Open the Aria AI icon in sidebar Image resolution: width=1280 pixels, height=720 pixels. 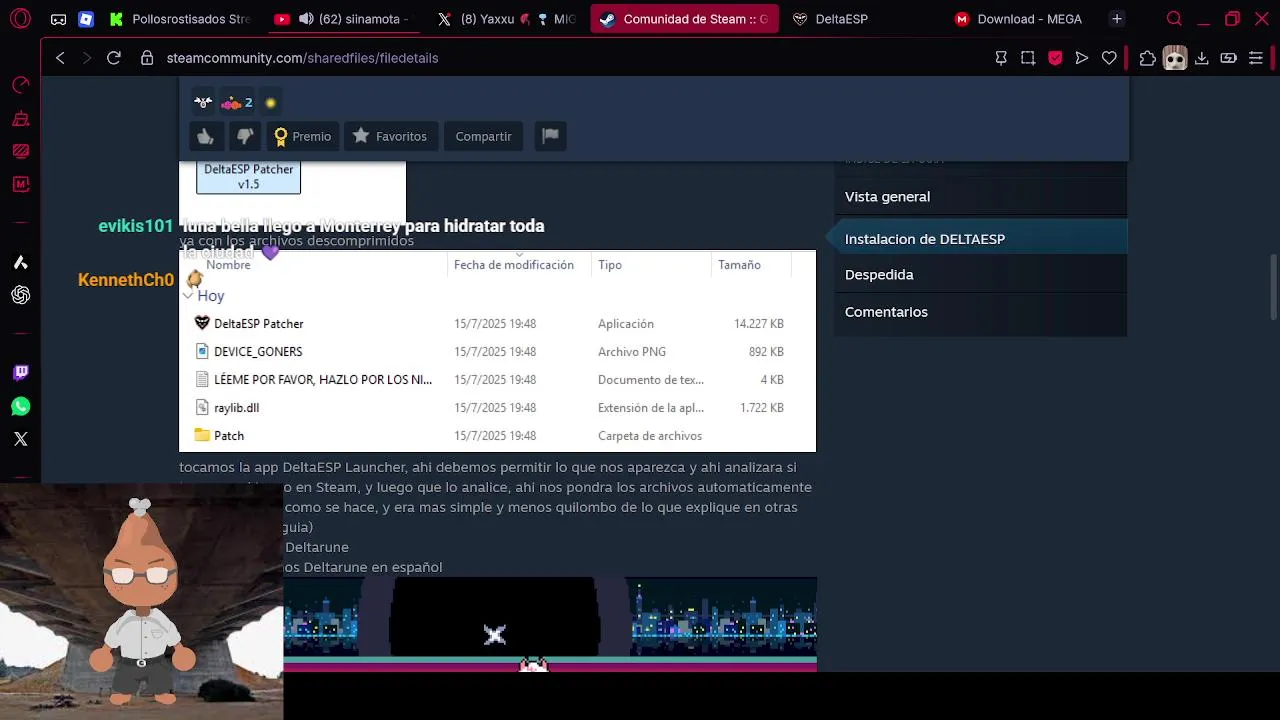coord(20,262)
